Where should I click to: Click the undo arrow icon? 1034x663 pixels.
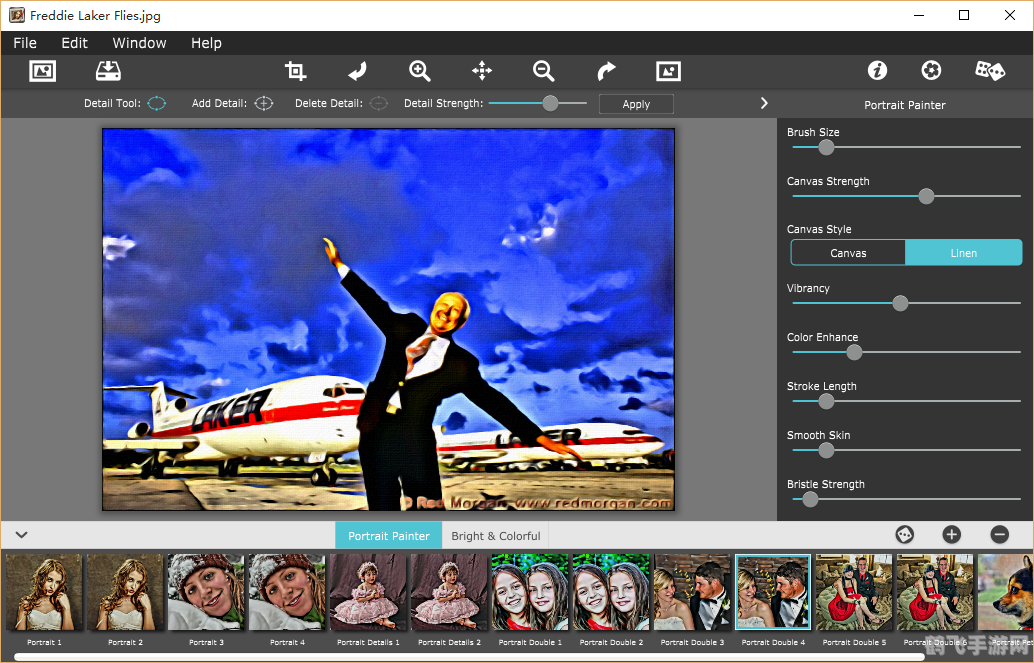click(357, 71)
